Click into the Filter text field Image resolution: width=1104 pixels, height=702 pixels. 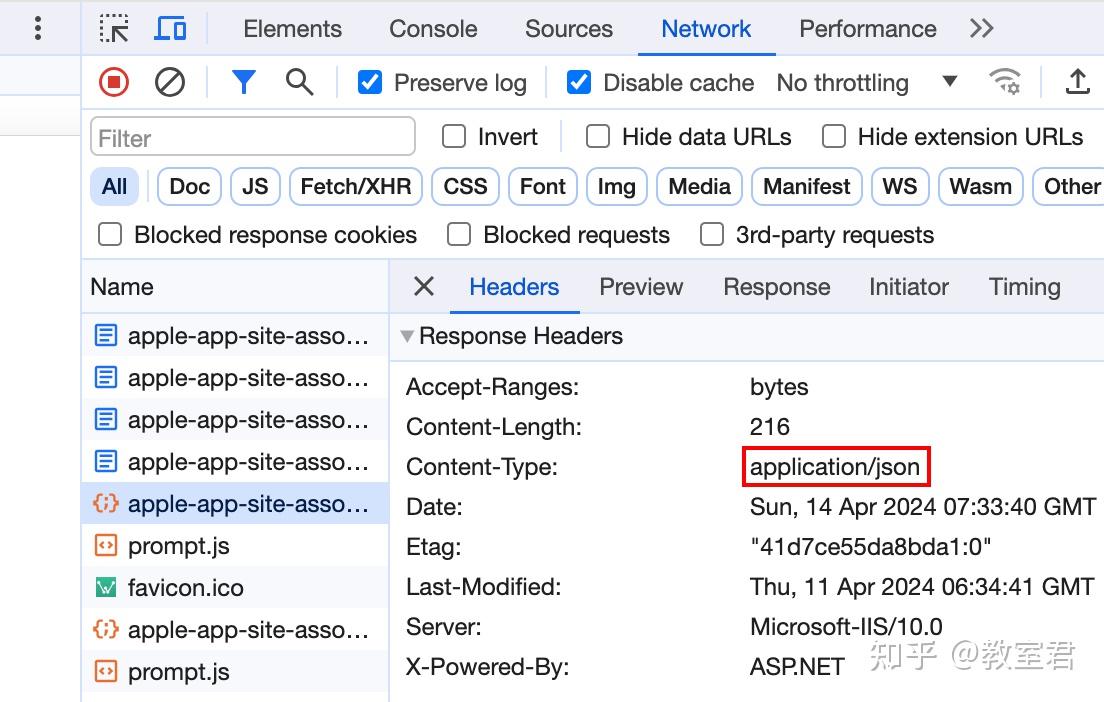point(253,137)
